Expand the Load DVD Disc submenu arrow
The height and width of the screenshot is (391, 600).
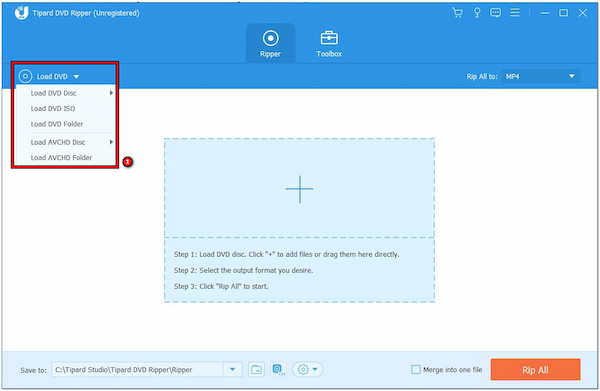tap(111, 93)
